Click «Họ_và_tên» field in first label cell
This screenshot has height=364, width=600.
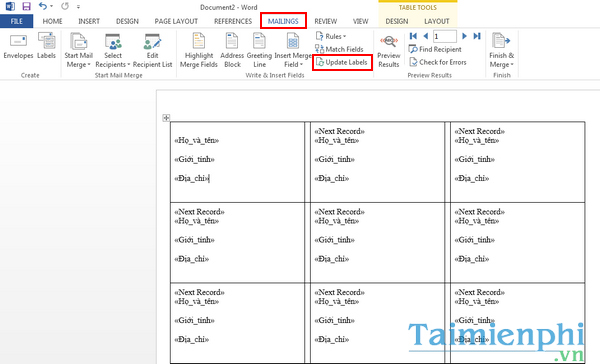coord(196,140)
